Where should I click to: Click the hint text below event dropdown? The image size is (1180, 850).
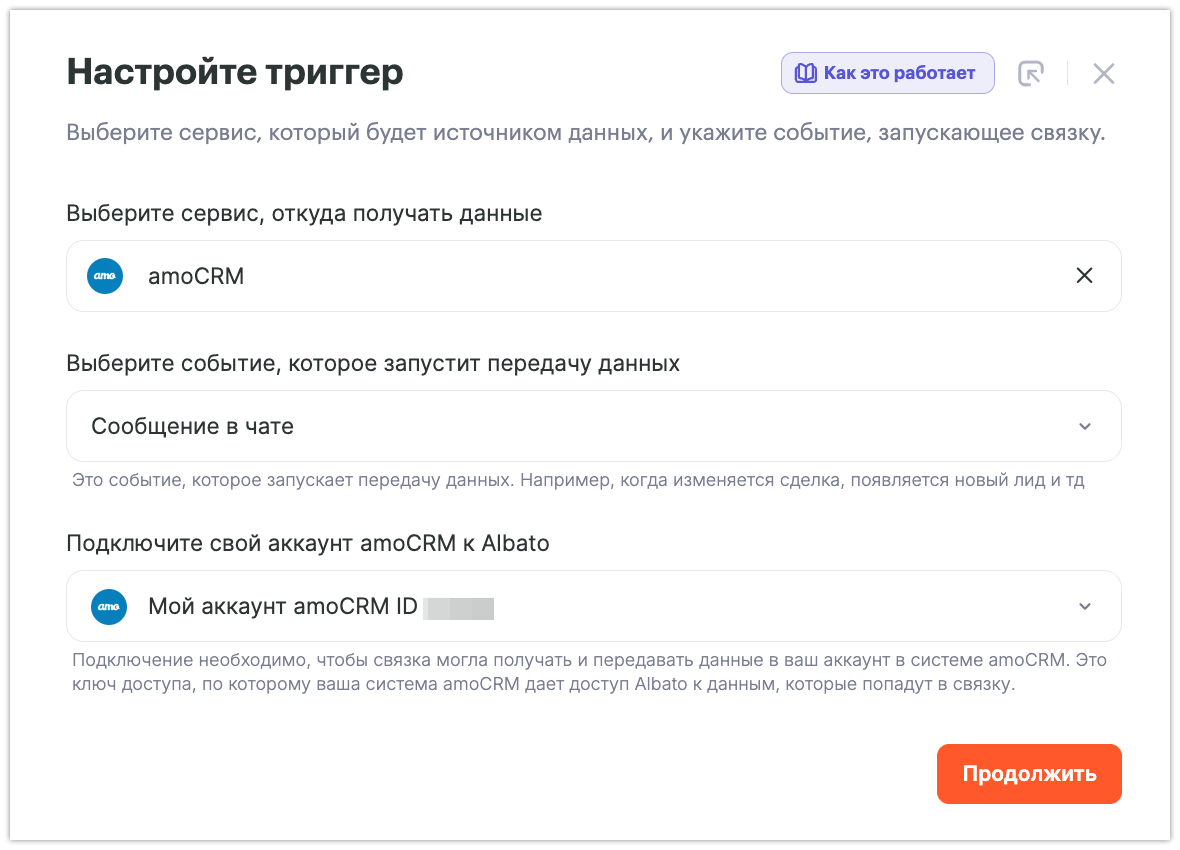578,480
